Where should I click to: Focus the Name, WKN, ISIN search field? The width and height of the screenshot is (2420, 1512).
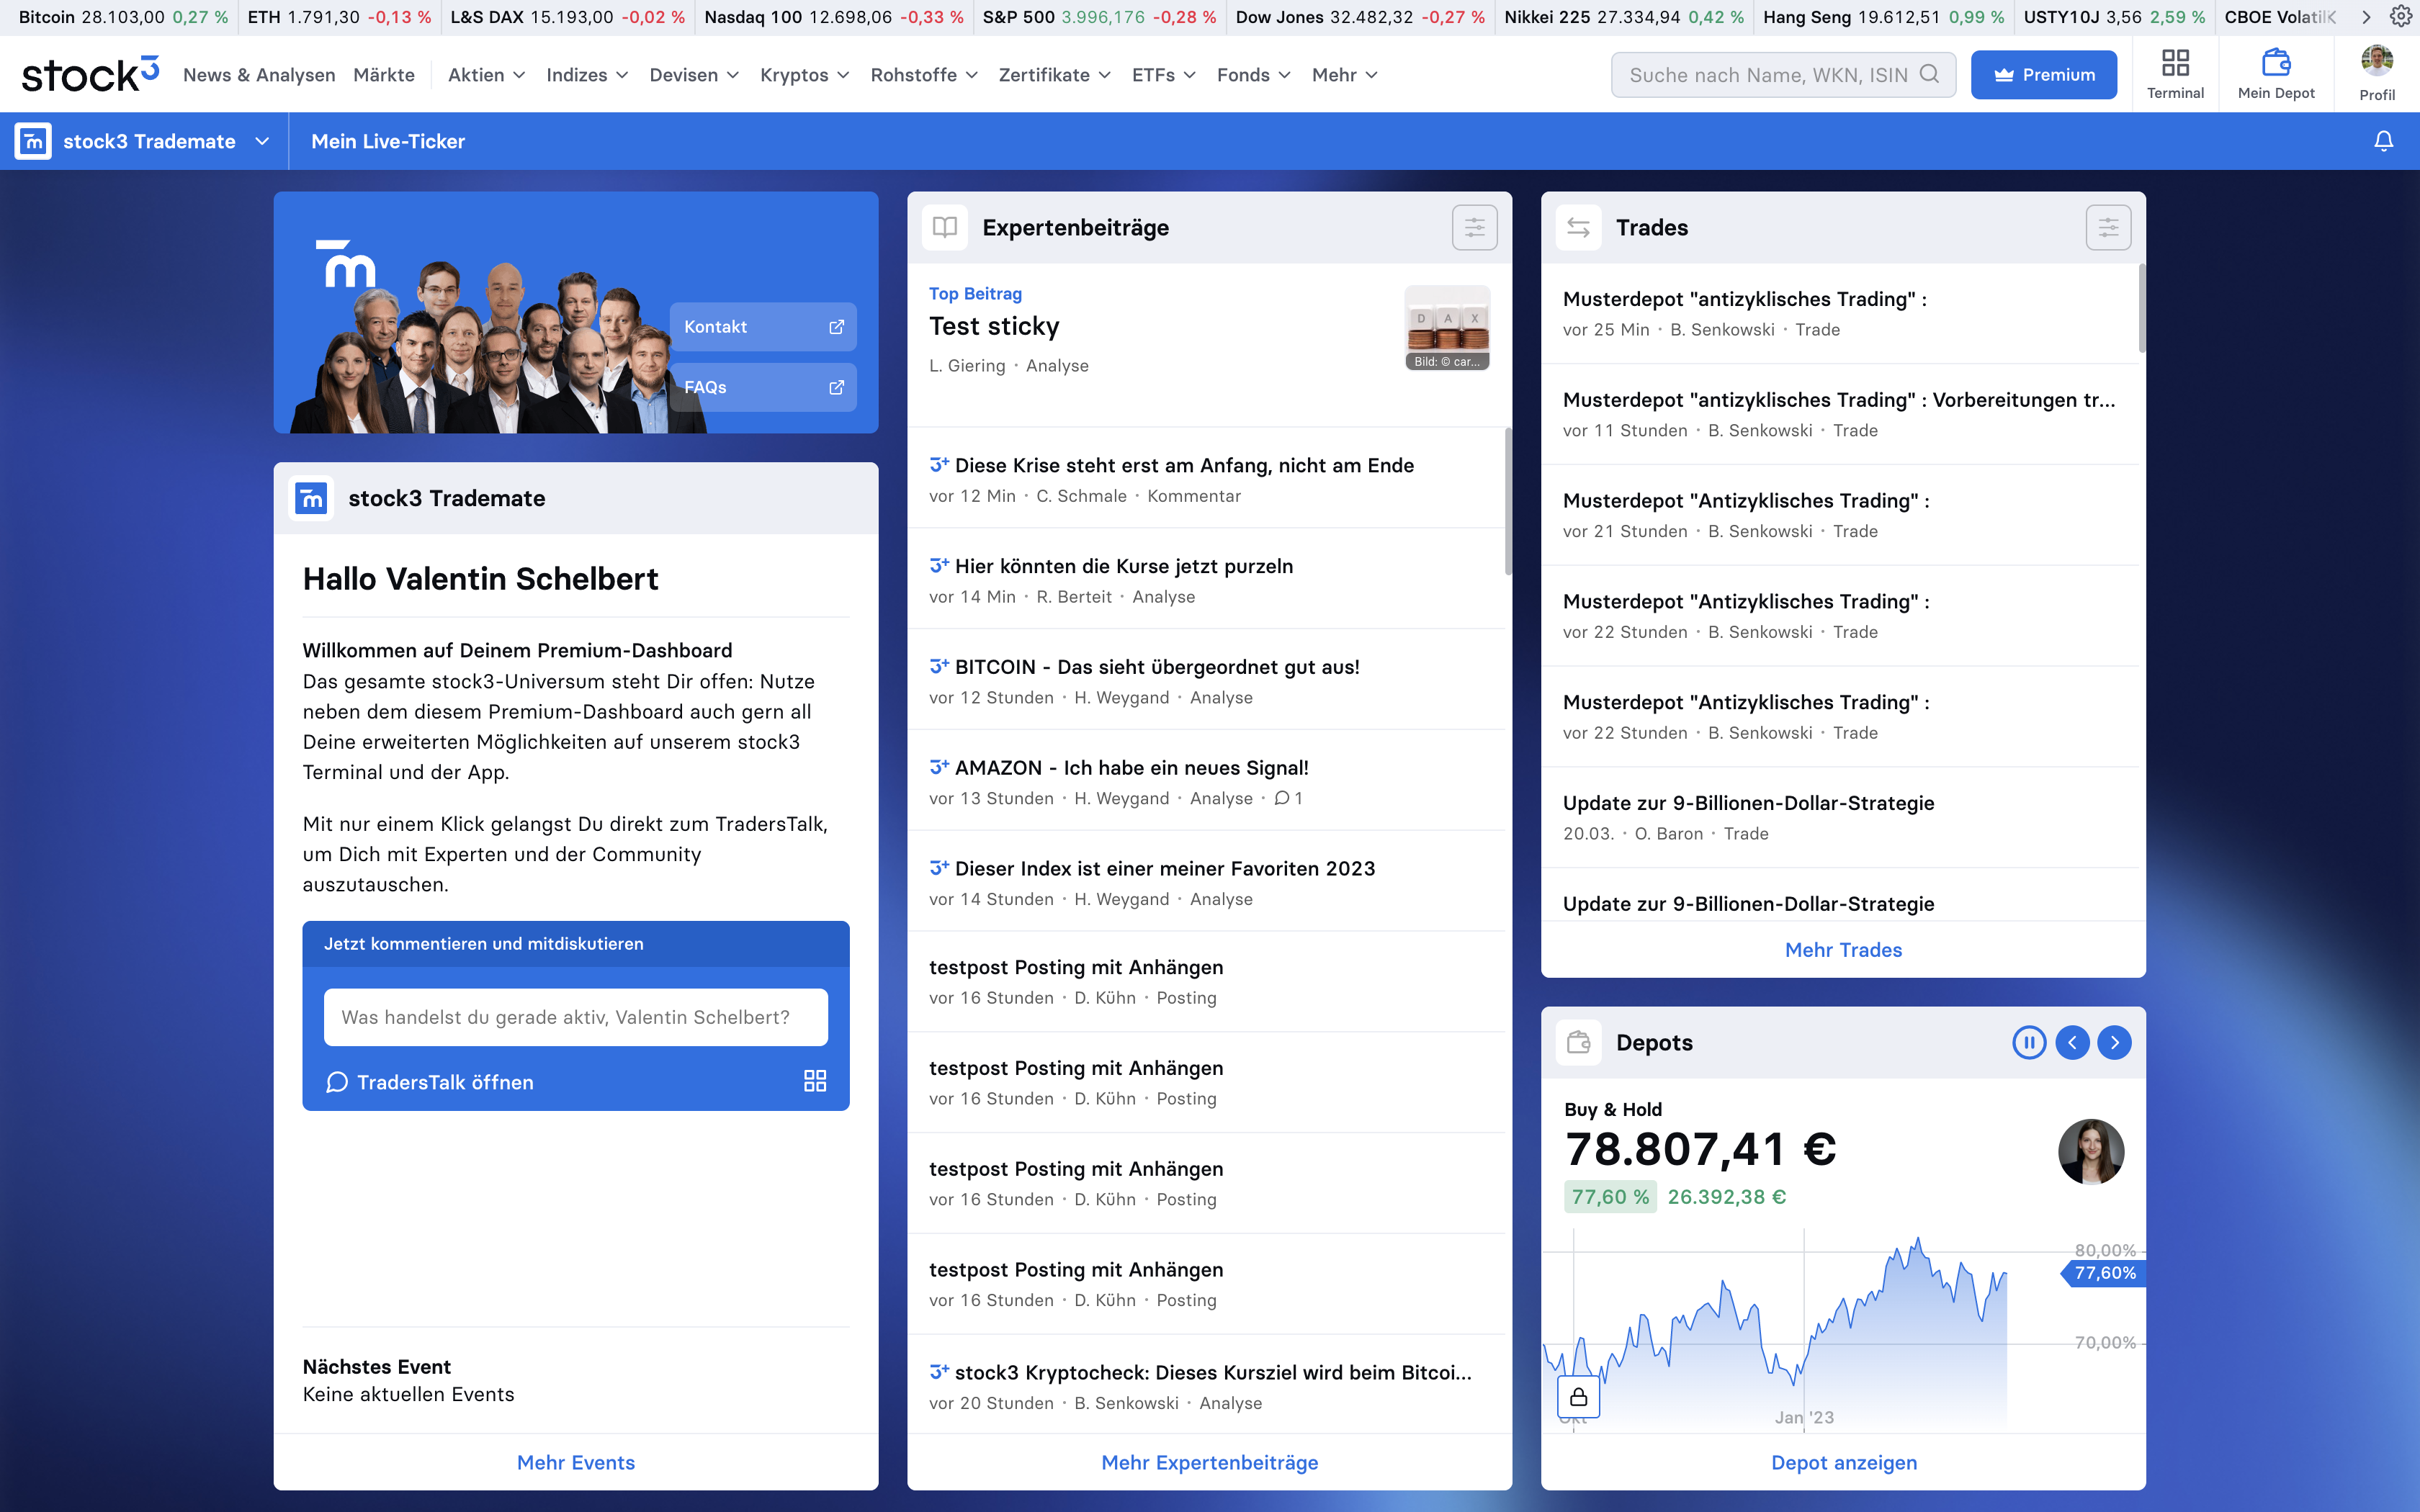[1783, 75]
